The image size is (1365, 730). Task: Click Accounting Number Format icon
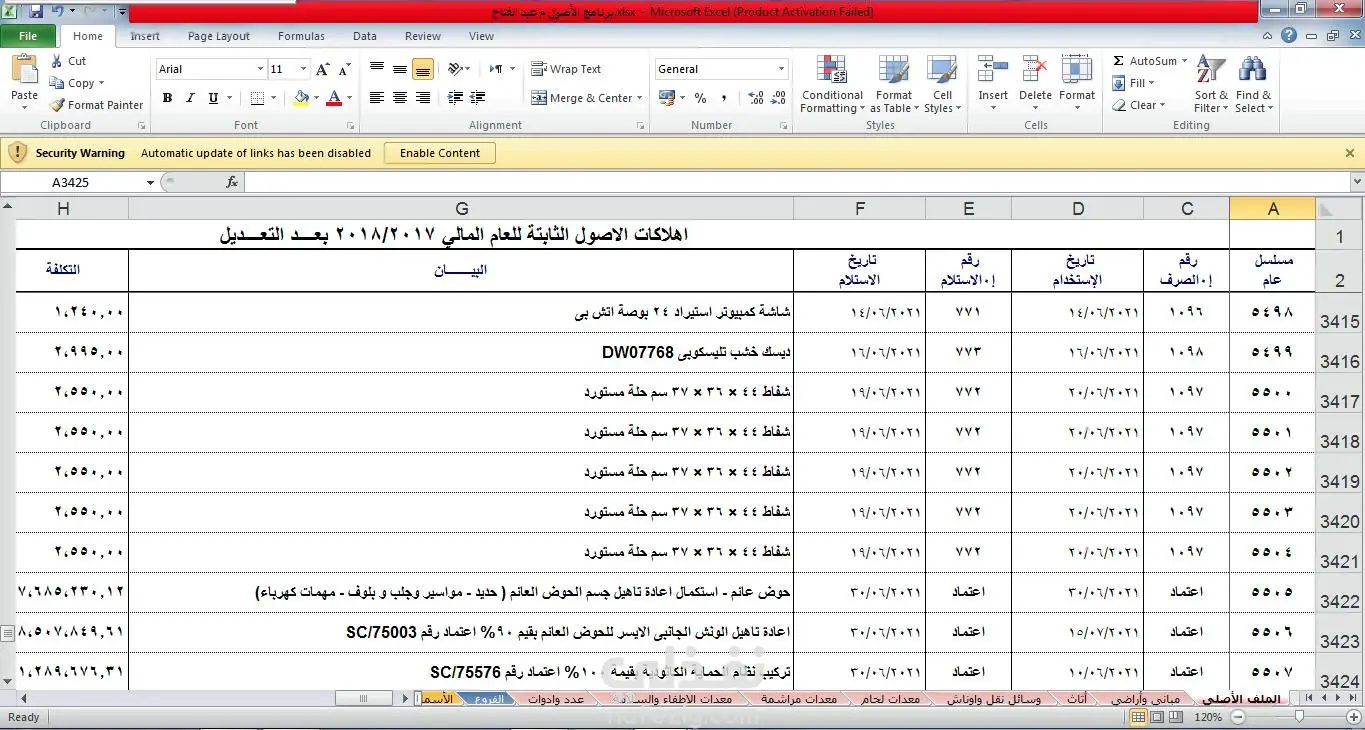pos(667,98)
